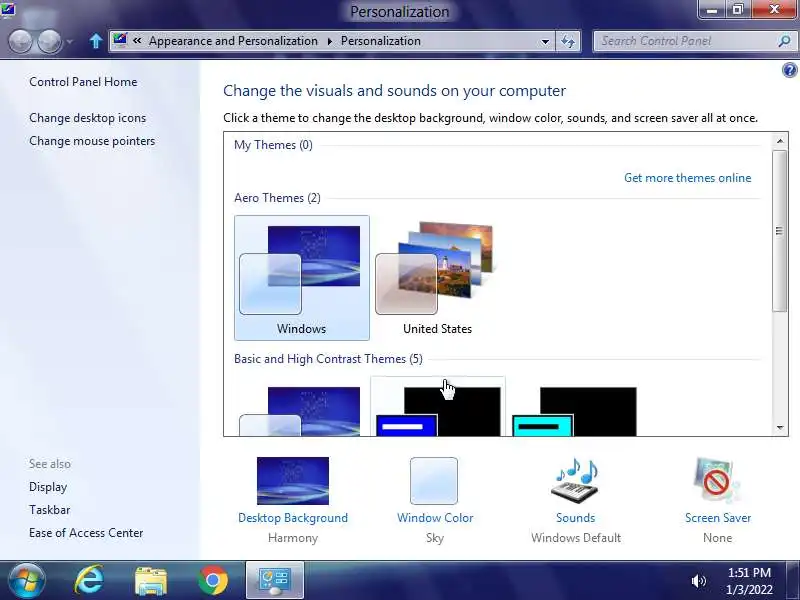800x600 pixels.
Task: Click the Forward navigation arrow button
Action: coord(49,41)
